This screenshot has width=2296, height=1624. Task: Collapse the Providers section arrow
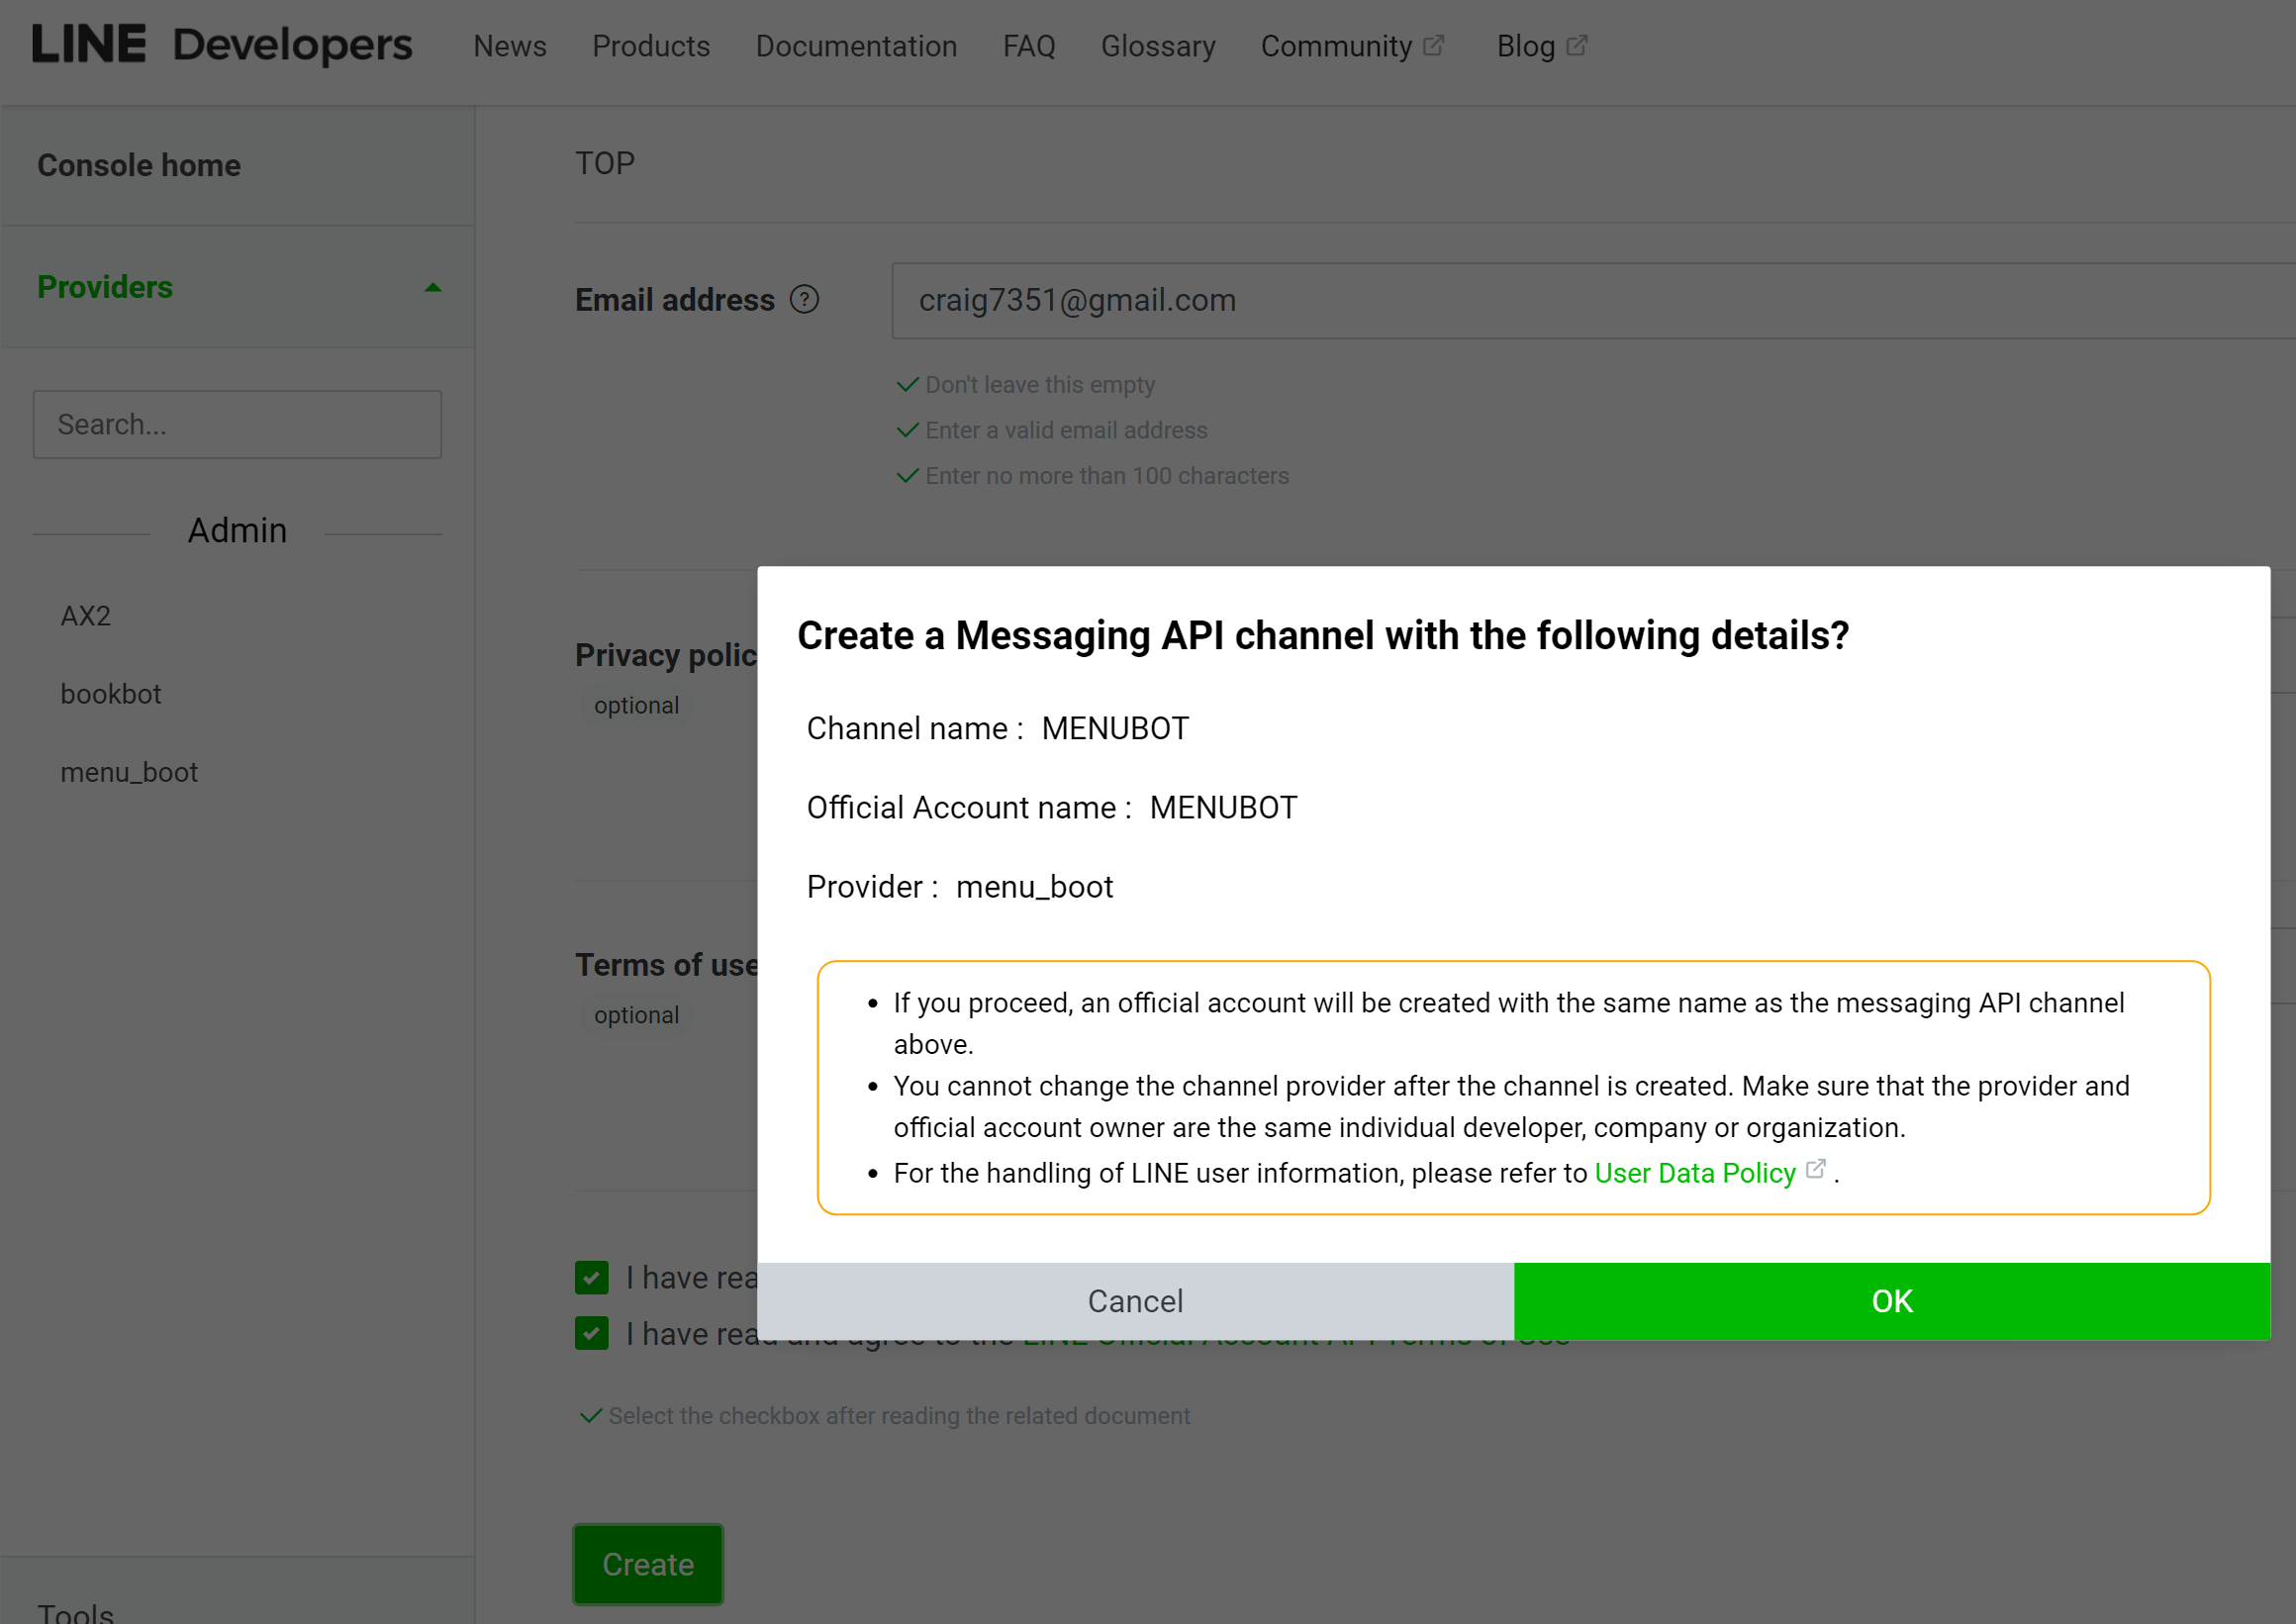click(x=432, y=288)
